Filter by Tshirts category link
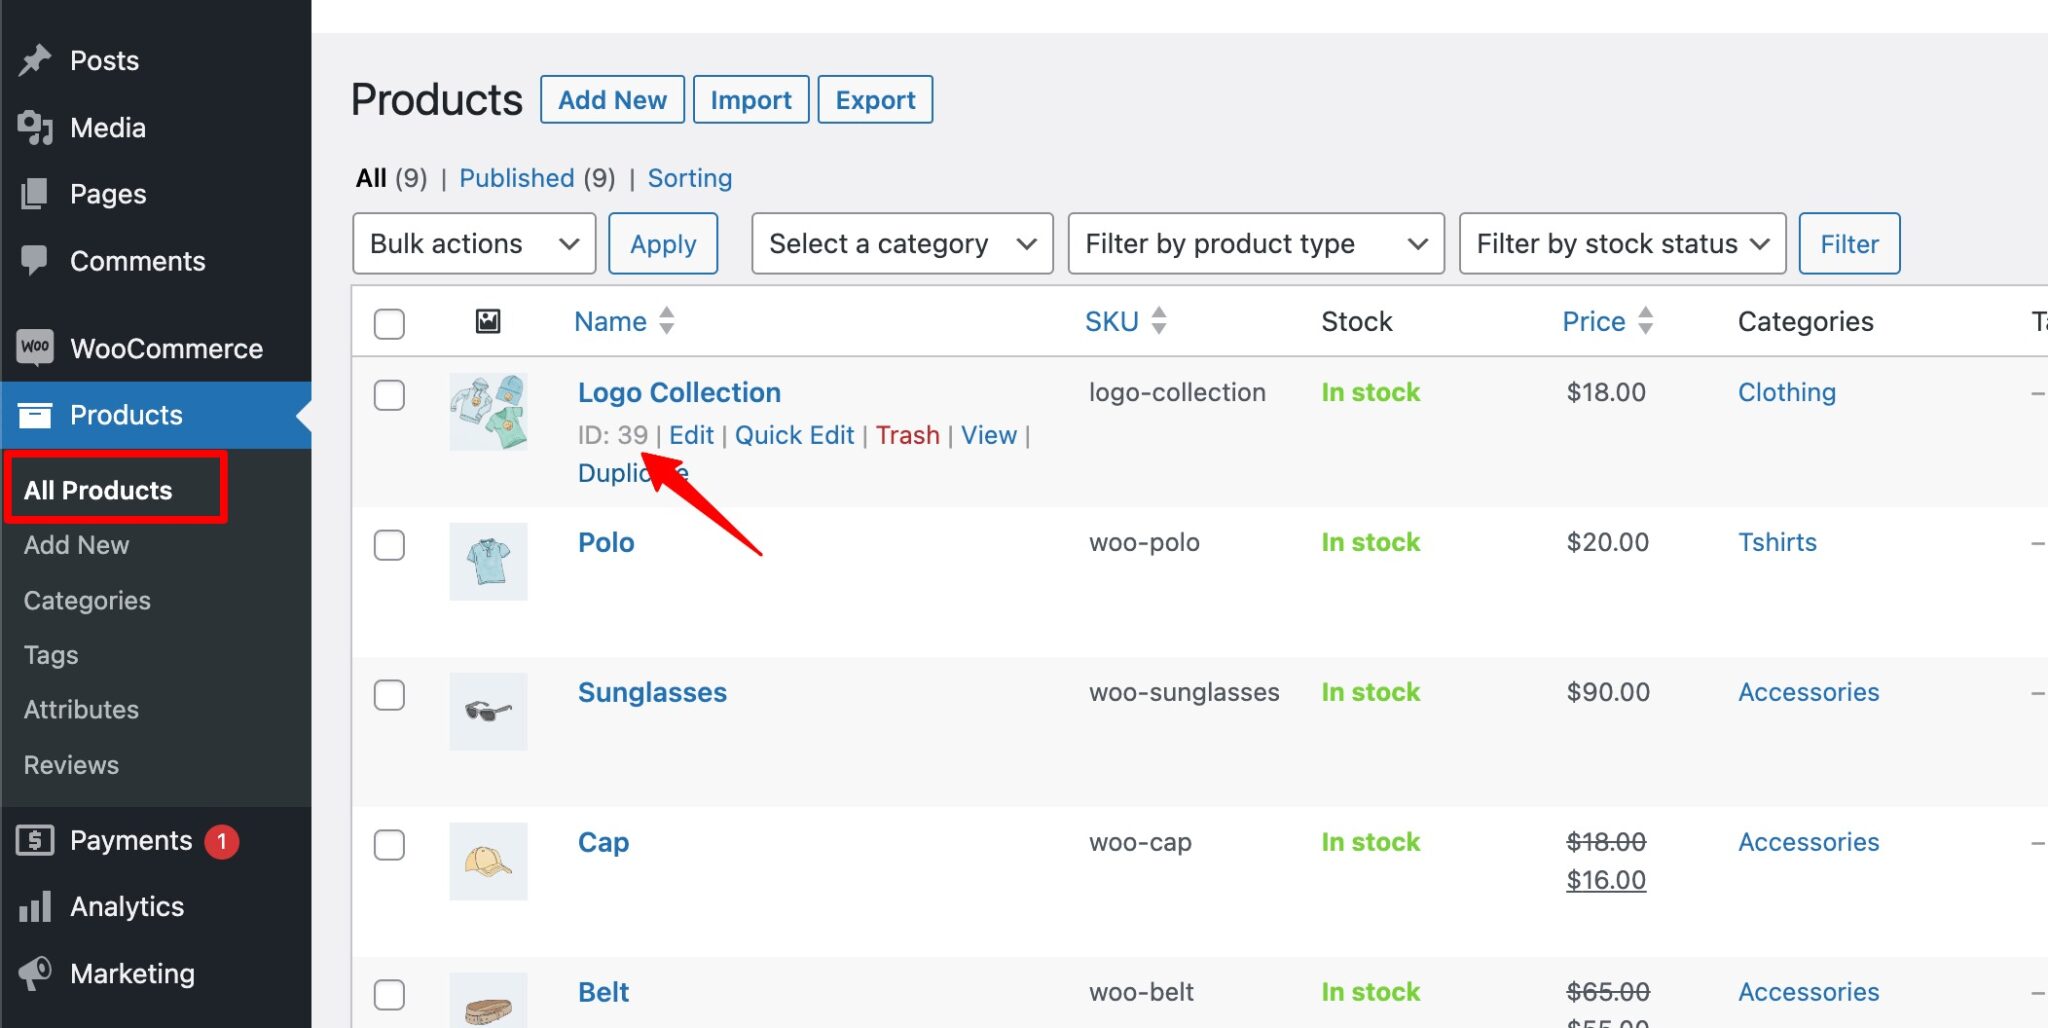 point(1777,542)
